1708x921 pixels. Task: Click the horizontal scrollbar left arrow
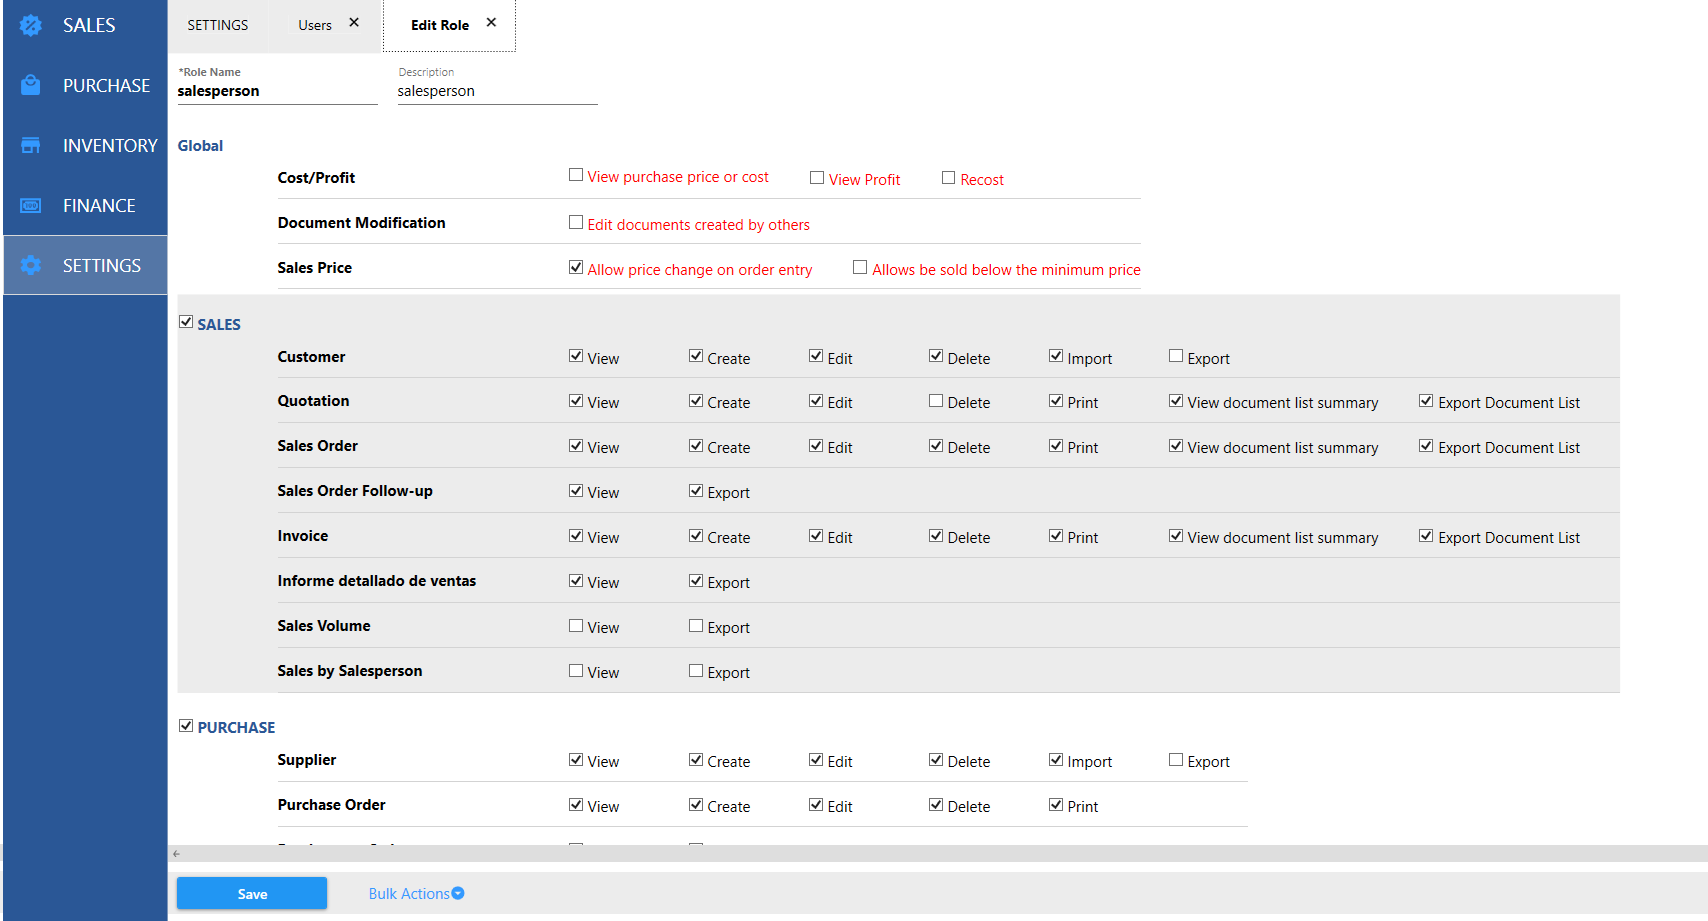pos(177,854)
